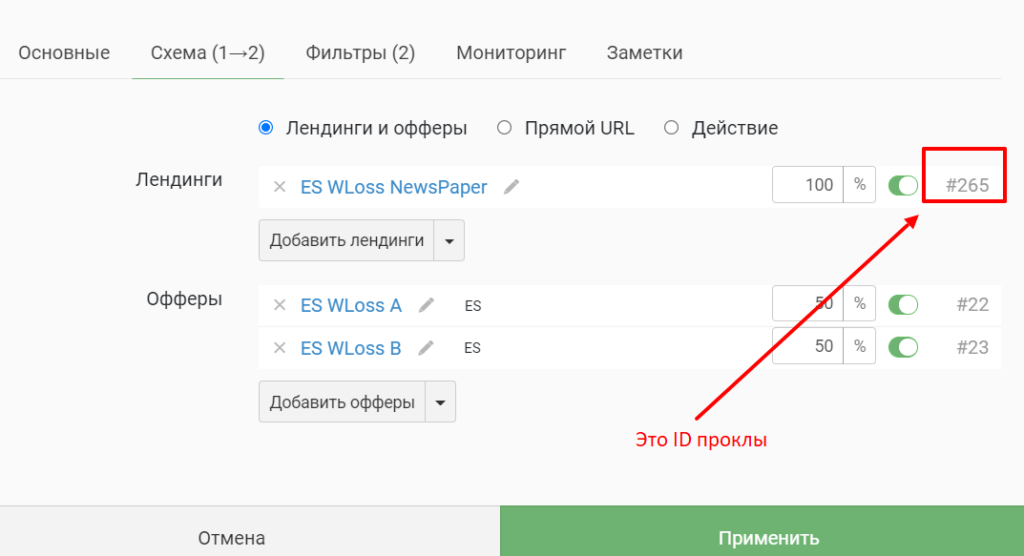
Task: Edit the ES WLoss NewsPaper landing pencil
Action: click(511, 187)
